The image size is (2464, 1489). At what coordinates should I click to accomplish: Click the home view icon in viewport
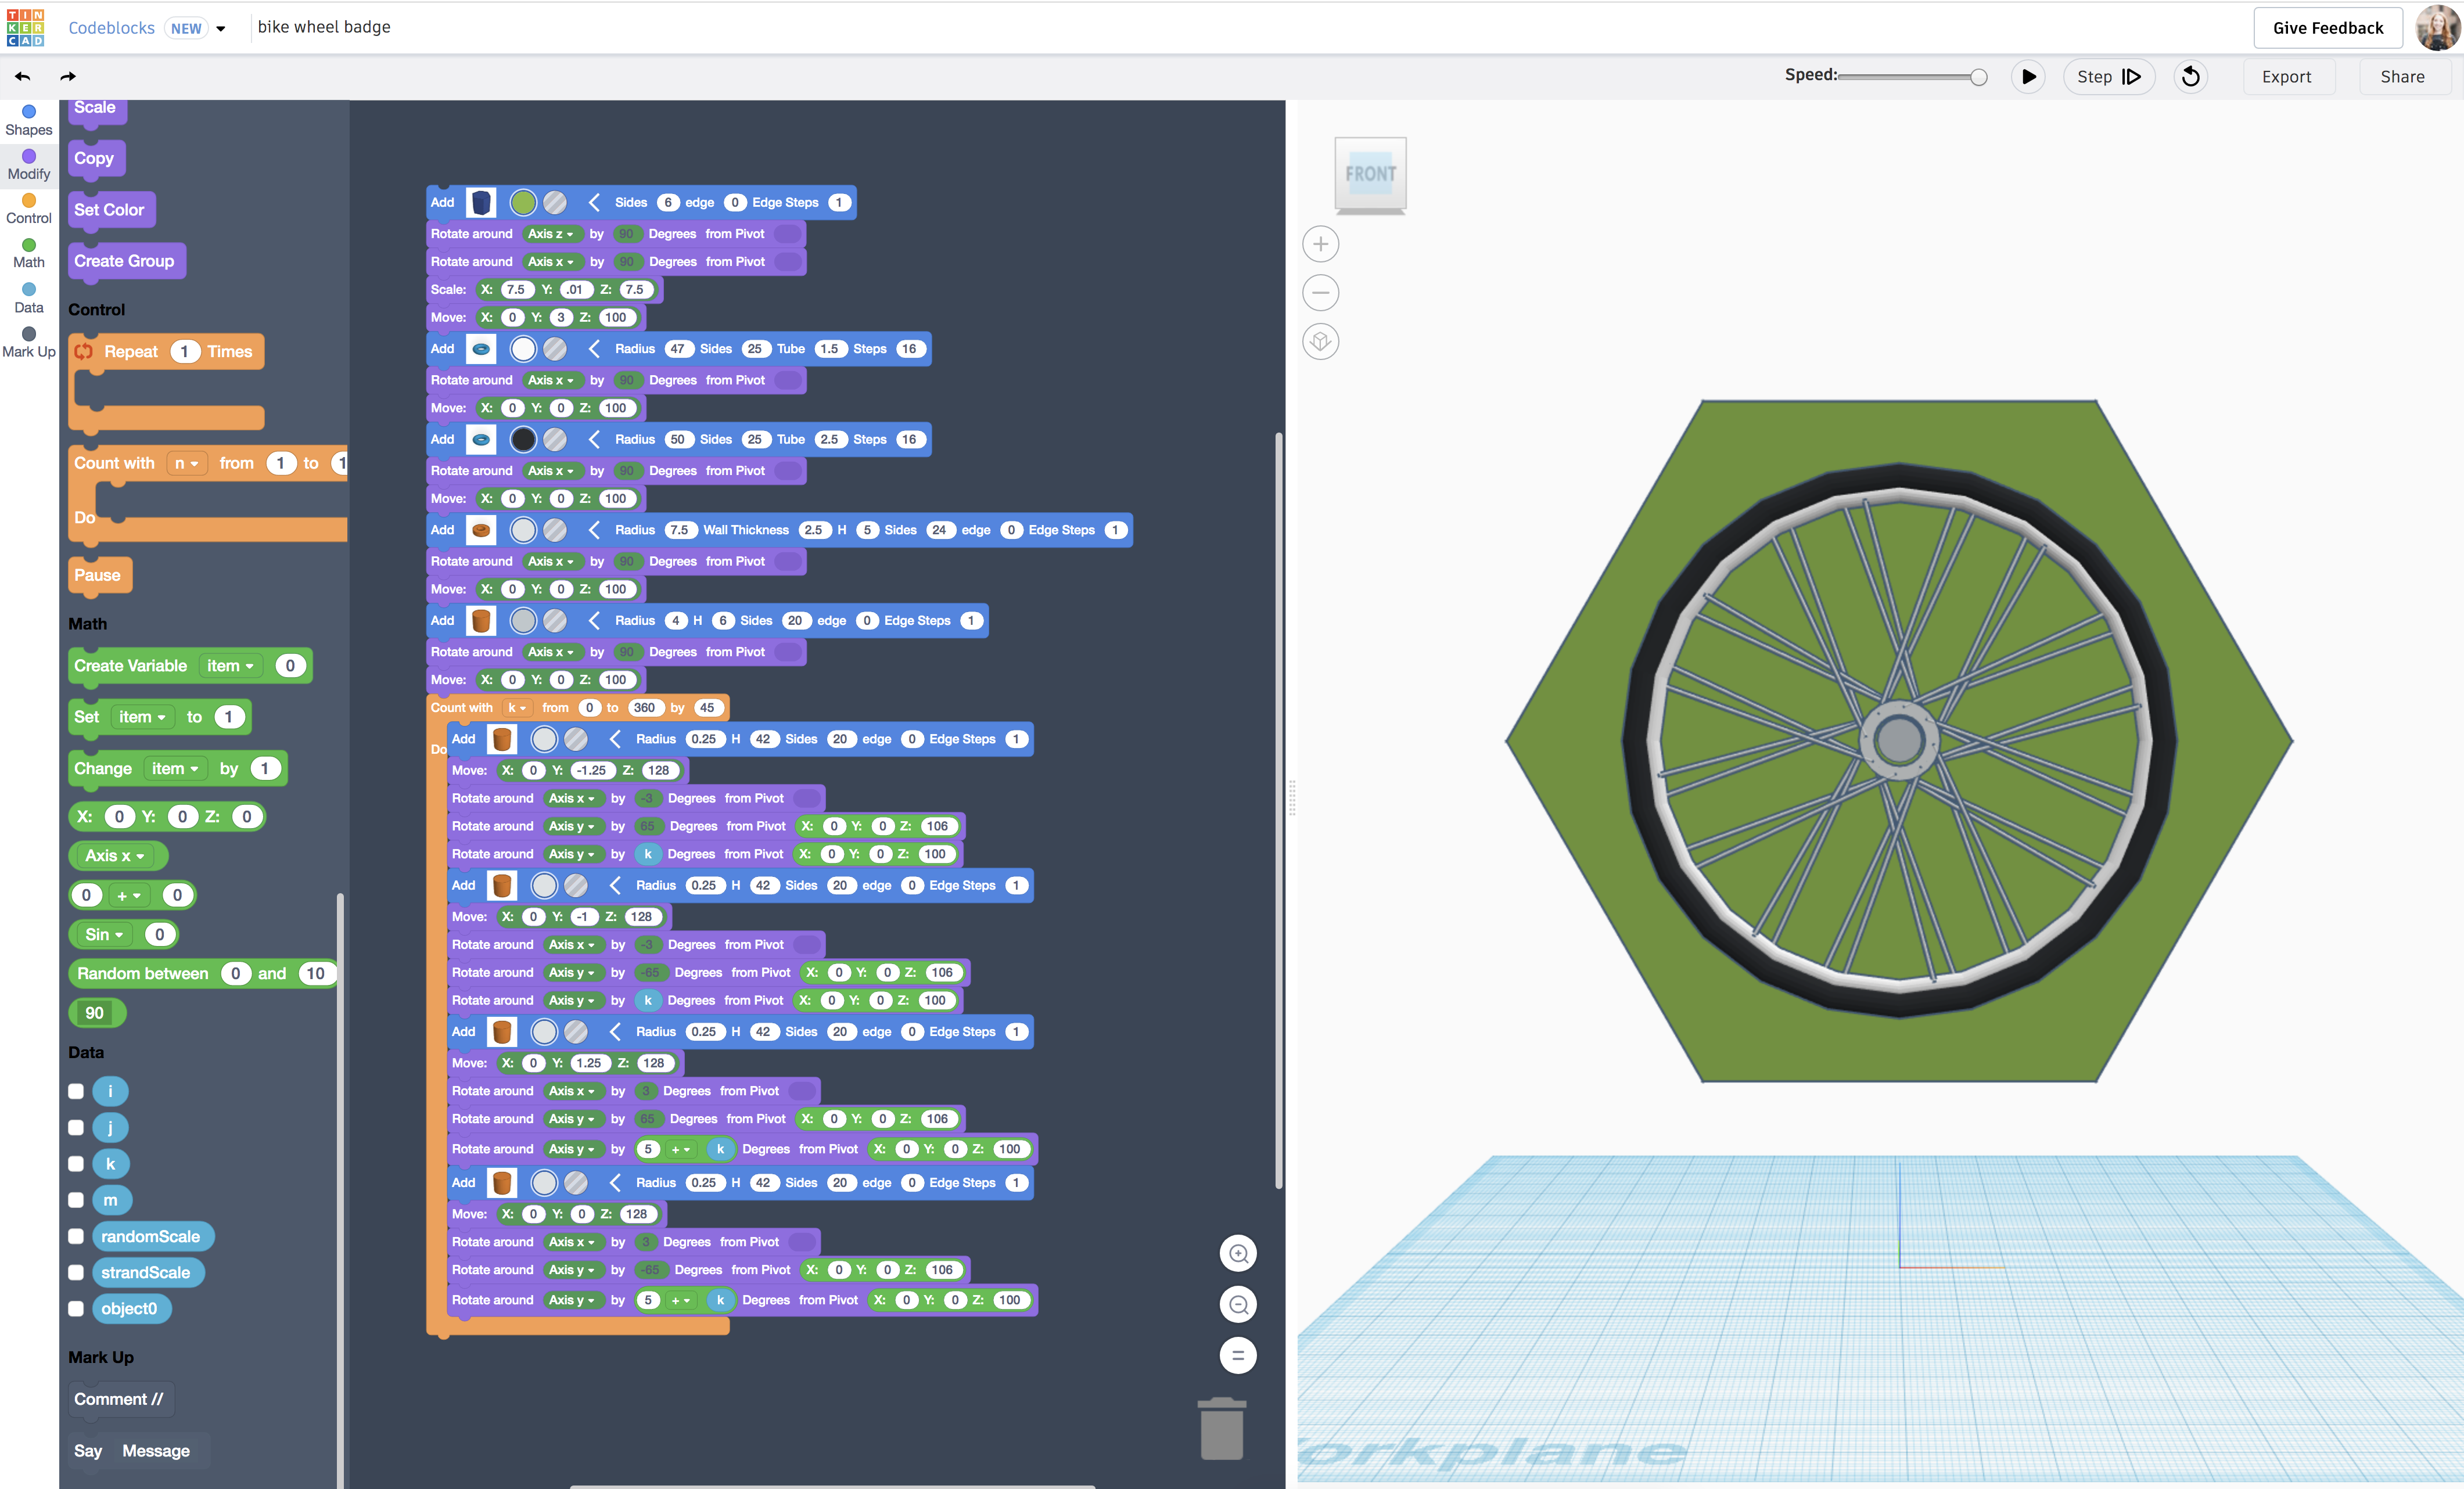click(1320, 341)
